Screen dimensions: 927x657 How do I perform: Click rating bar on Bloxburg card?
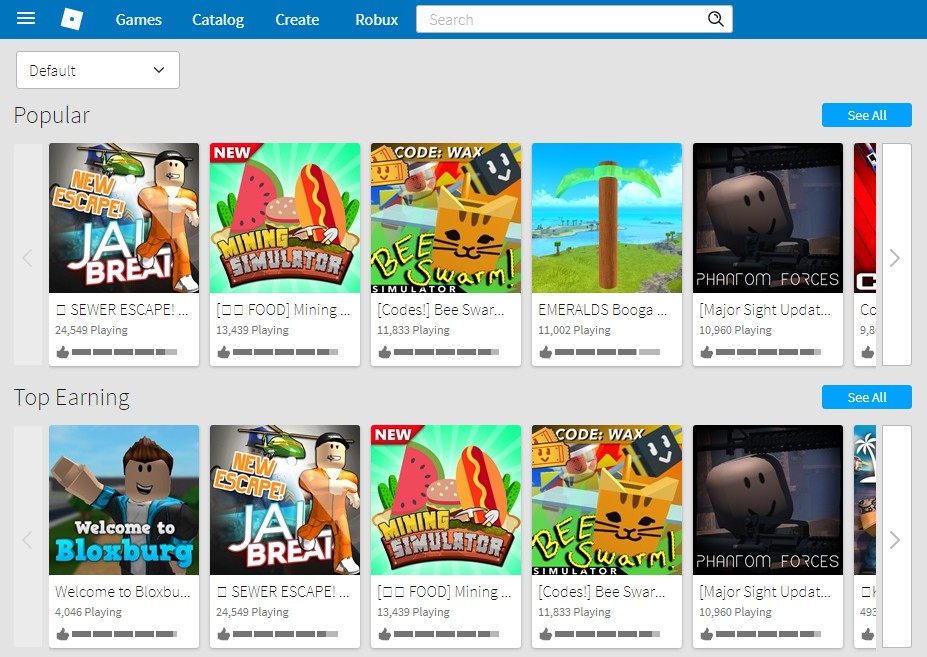(x=124, y=634)
